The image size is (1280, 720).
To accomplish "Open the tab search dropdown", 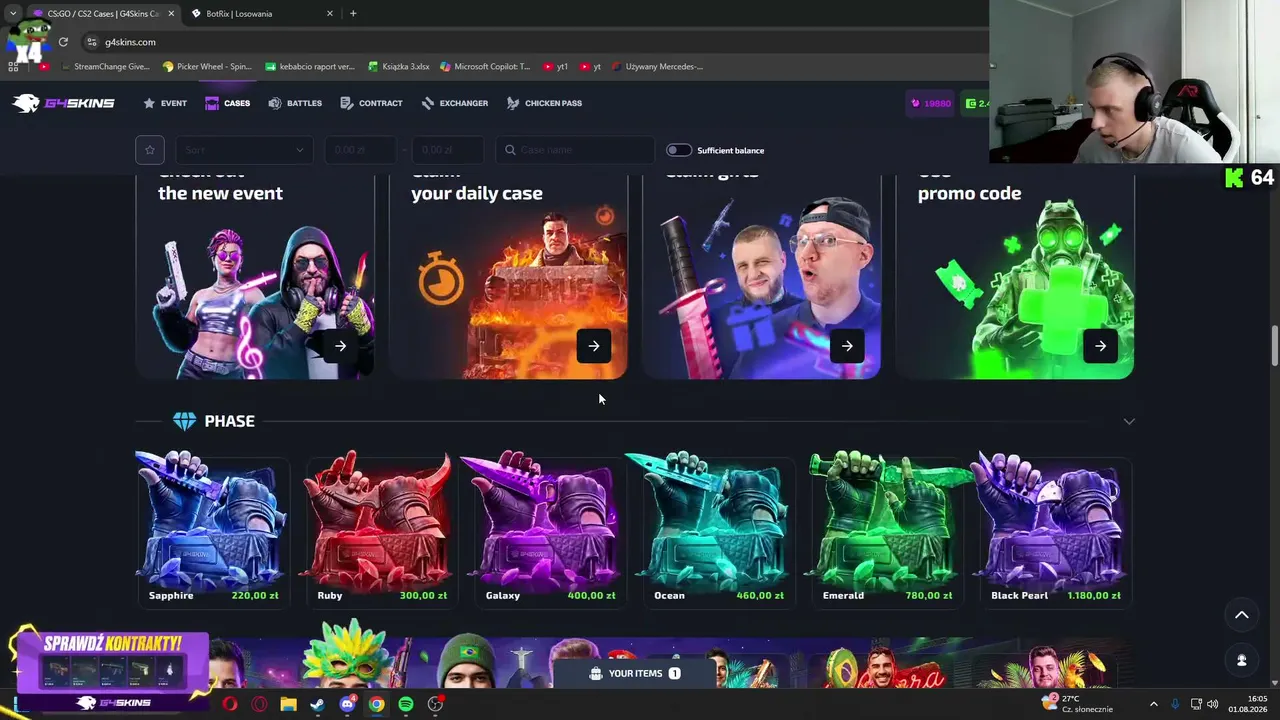I will [x=12, y=13].
